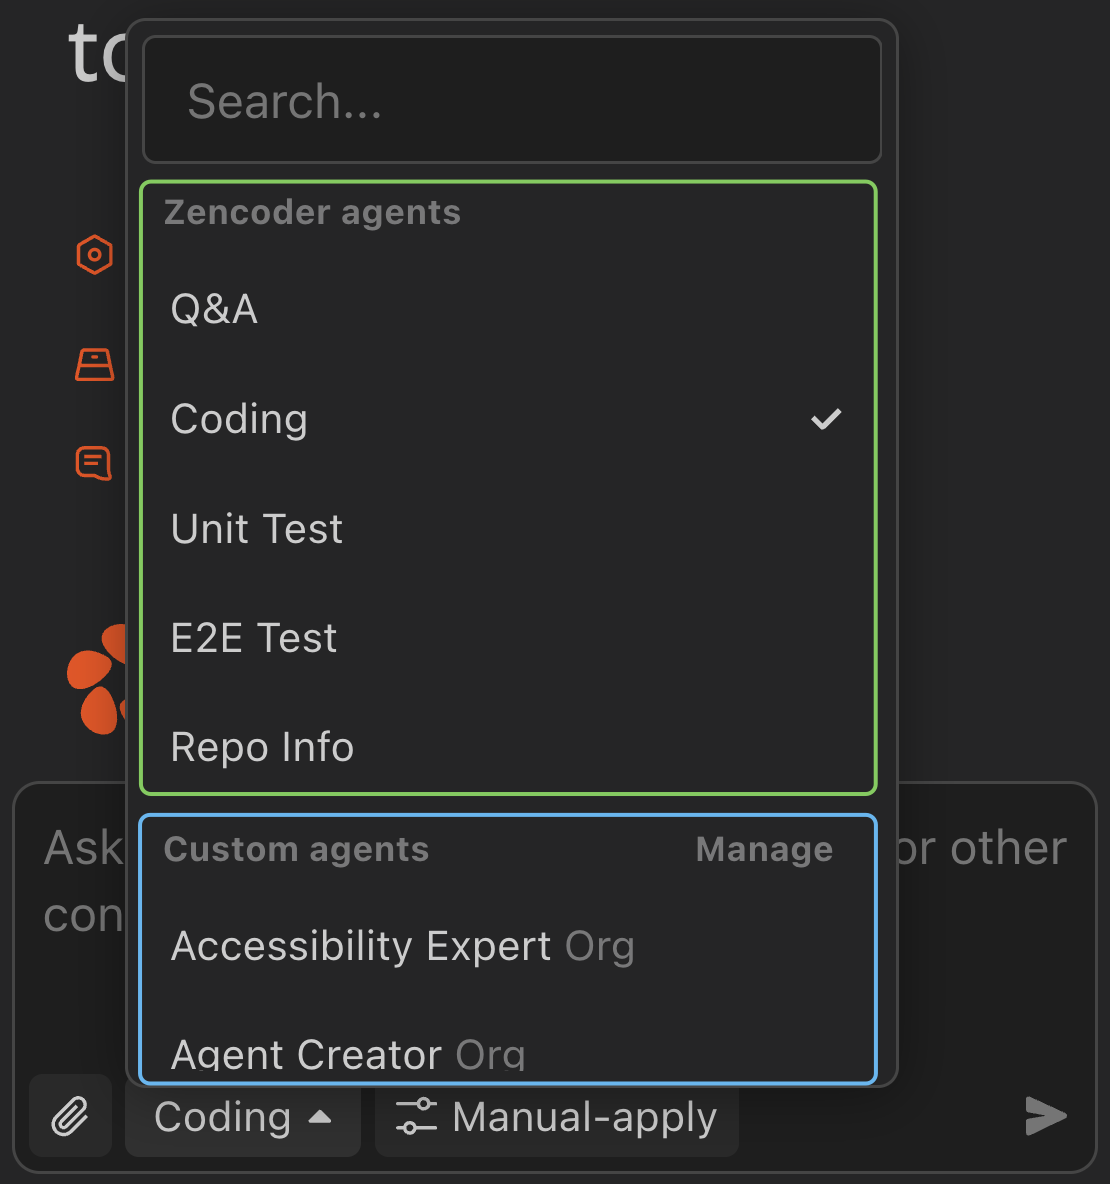The width and height of the screenshot is (1110, 1184).
Task: Open the Zencoder inbox tray icon
Action: [x=94, y=364]
